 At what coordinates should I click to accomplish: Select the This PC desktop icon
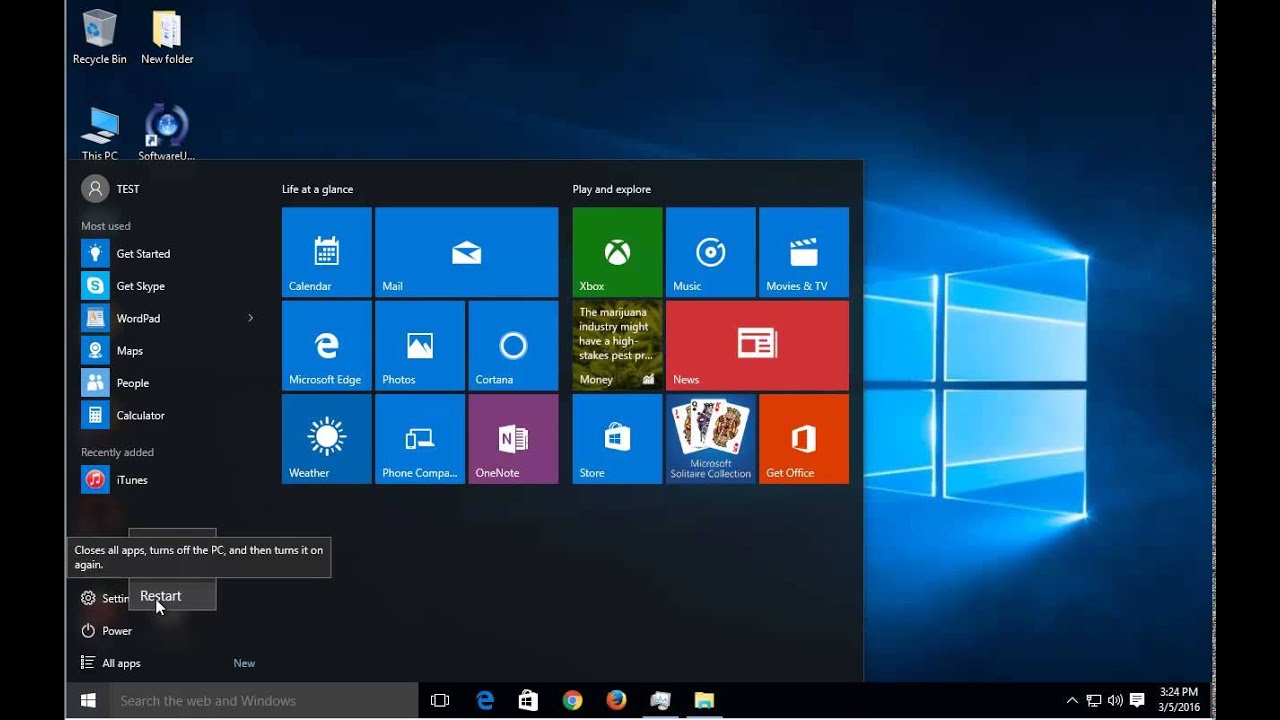pos(99,133)
